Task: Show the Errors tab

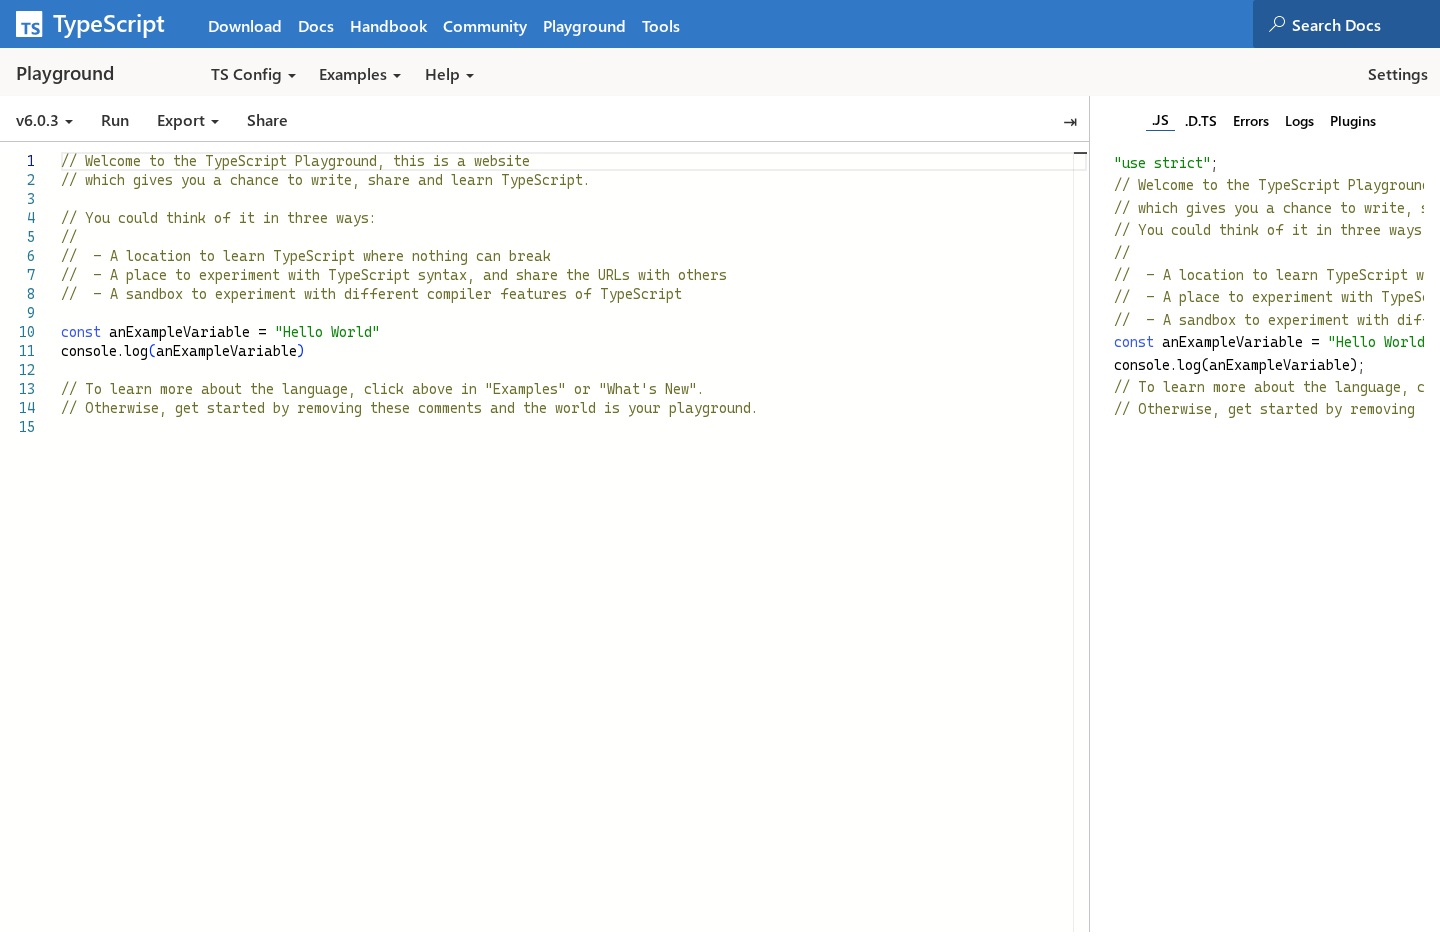Action: click(1251, 121)
